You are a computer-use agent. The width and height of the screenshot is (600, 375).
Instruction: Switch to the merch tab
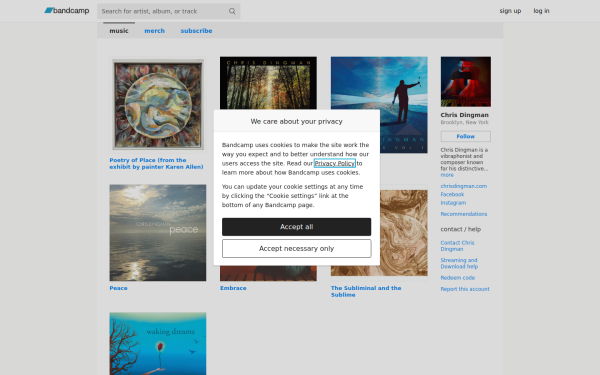click(155, 31)
